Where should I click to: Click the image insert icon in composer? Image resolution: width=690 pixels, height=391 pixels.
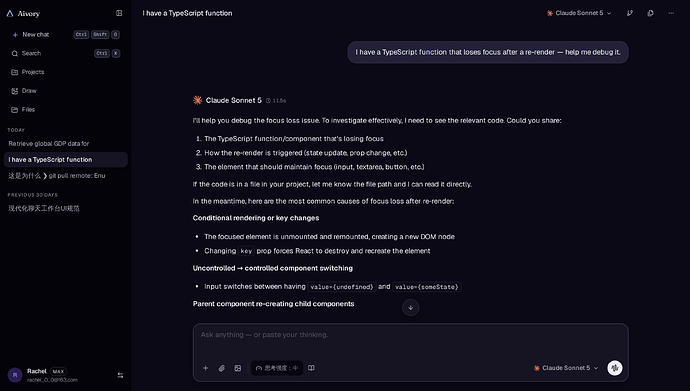point(238,368)
